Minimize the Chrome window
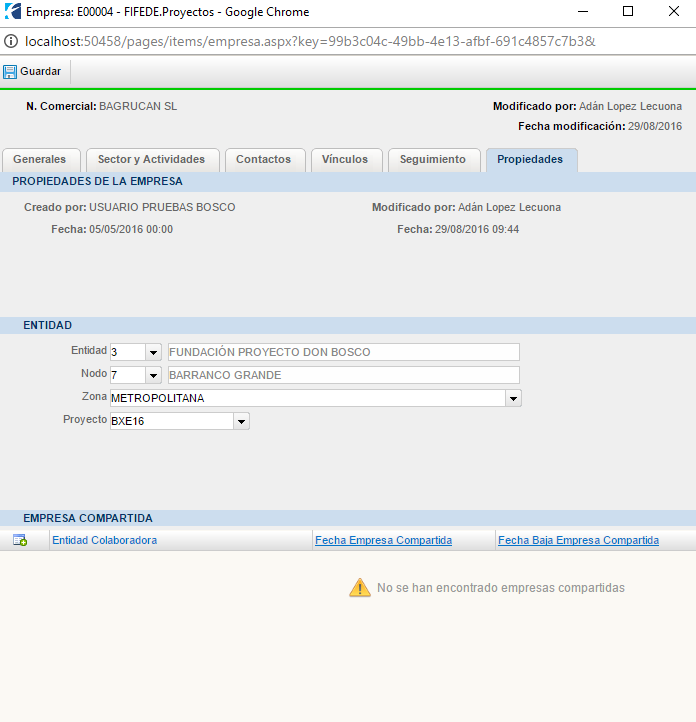Viewport: 696px width, 722px height. (x=583, y=12)
